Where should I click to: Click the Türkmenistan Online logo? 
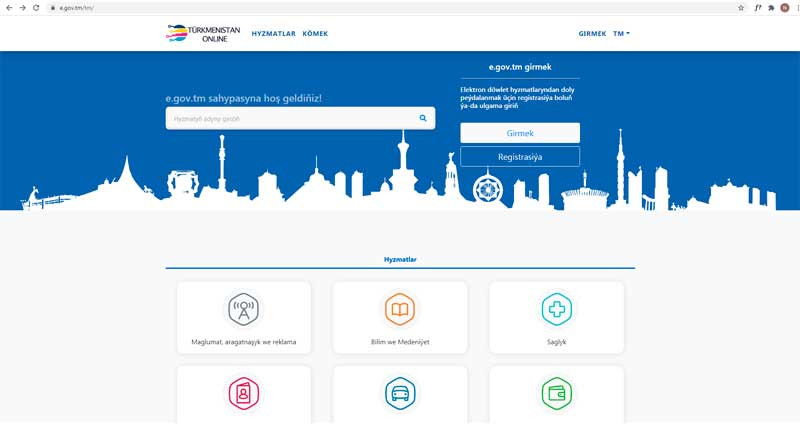tap(203, 33)
